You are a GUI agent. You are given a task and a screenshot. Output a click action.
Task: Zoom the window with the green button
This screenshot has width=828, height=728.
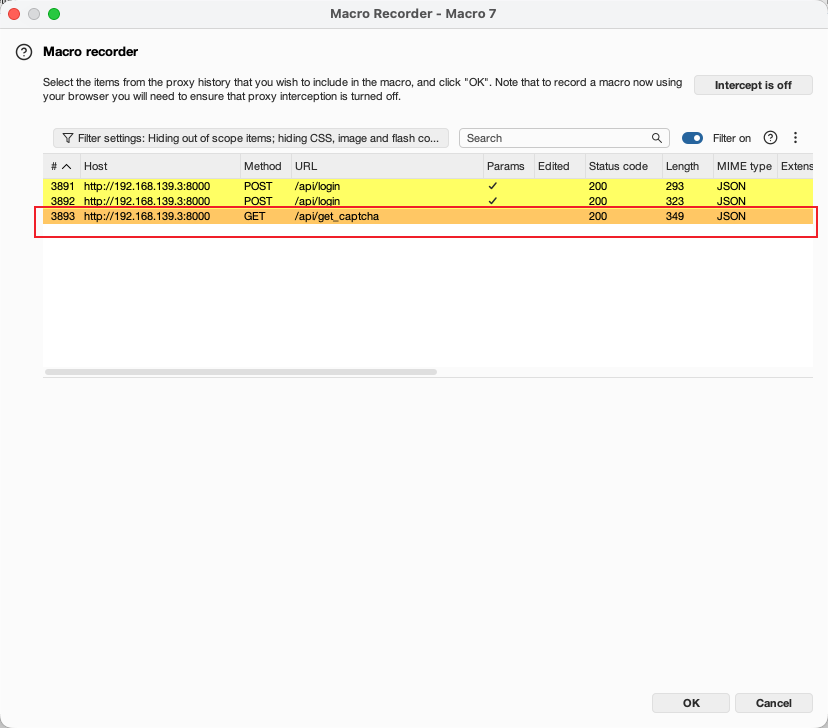click(54, 14)
